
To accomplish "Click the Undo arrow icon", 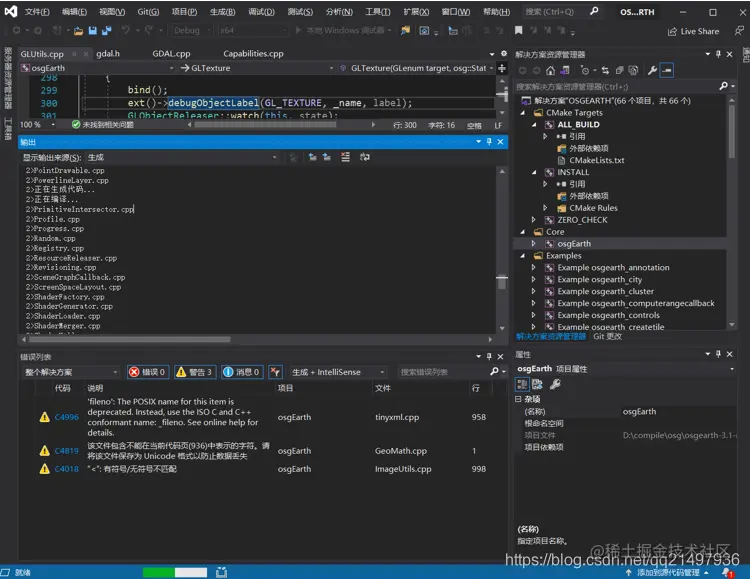I will pyautogui.click(x=125, y=30).
